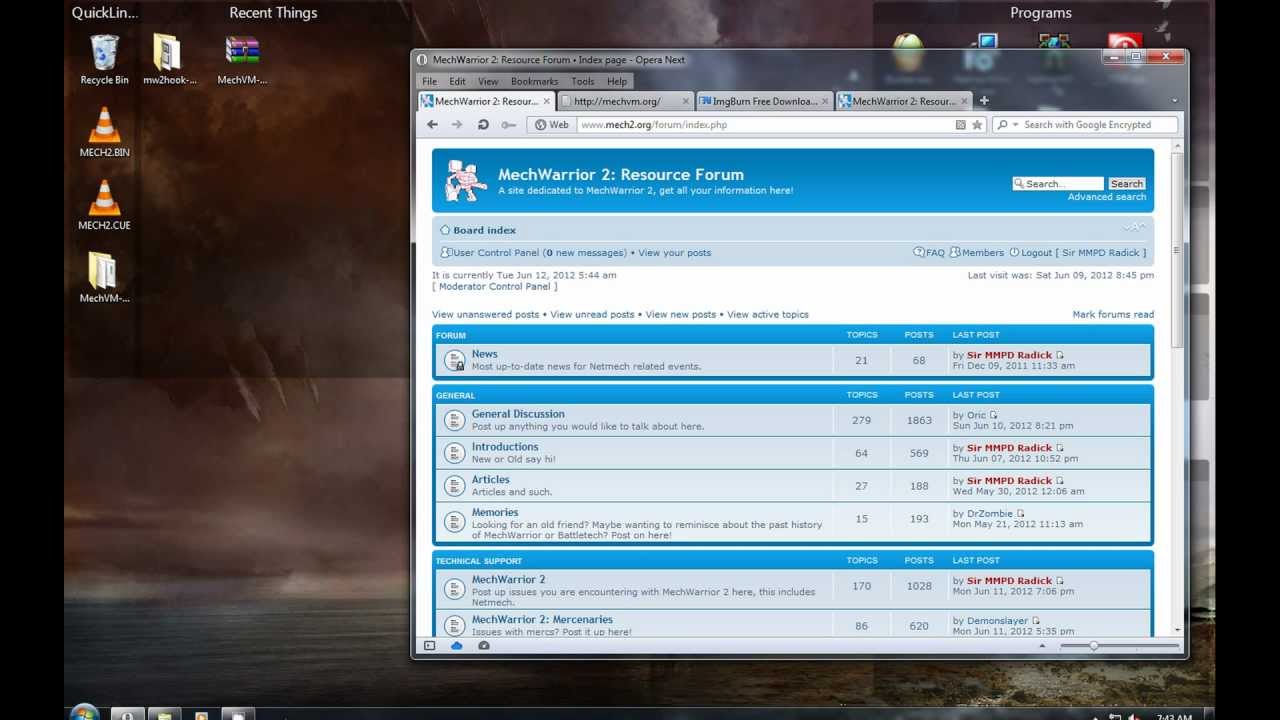Close the http://mechvm.org/ tab
The width and height of the screenshot is (1280, 720).
pos(685,101)
